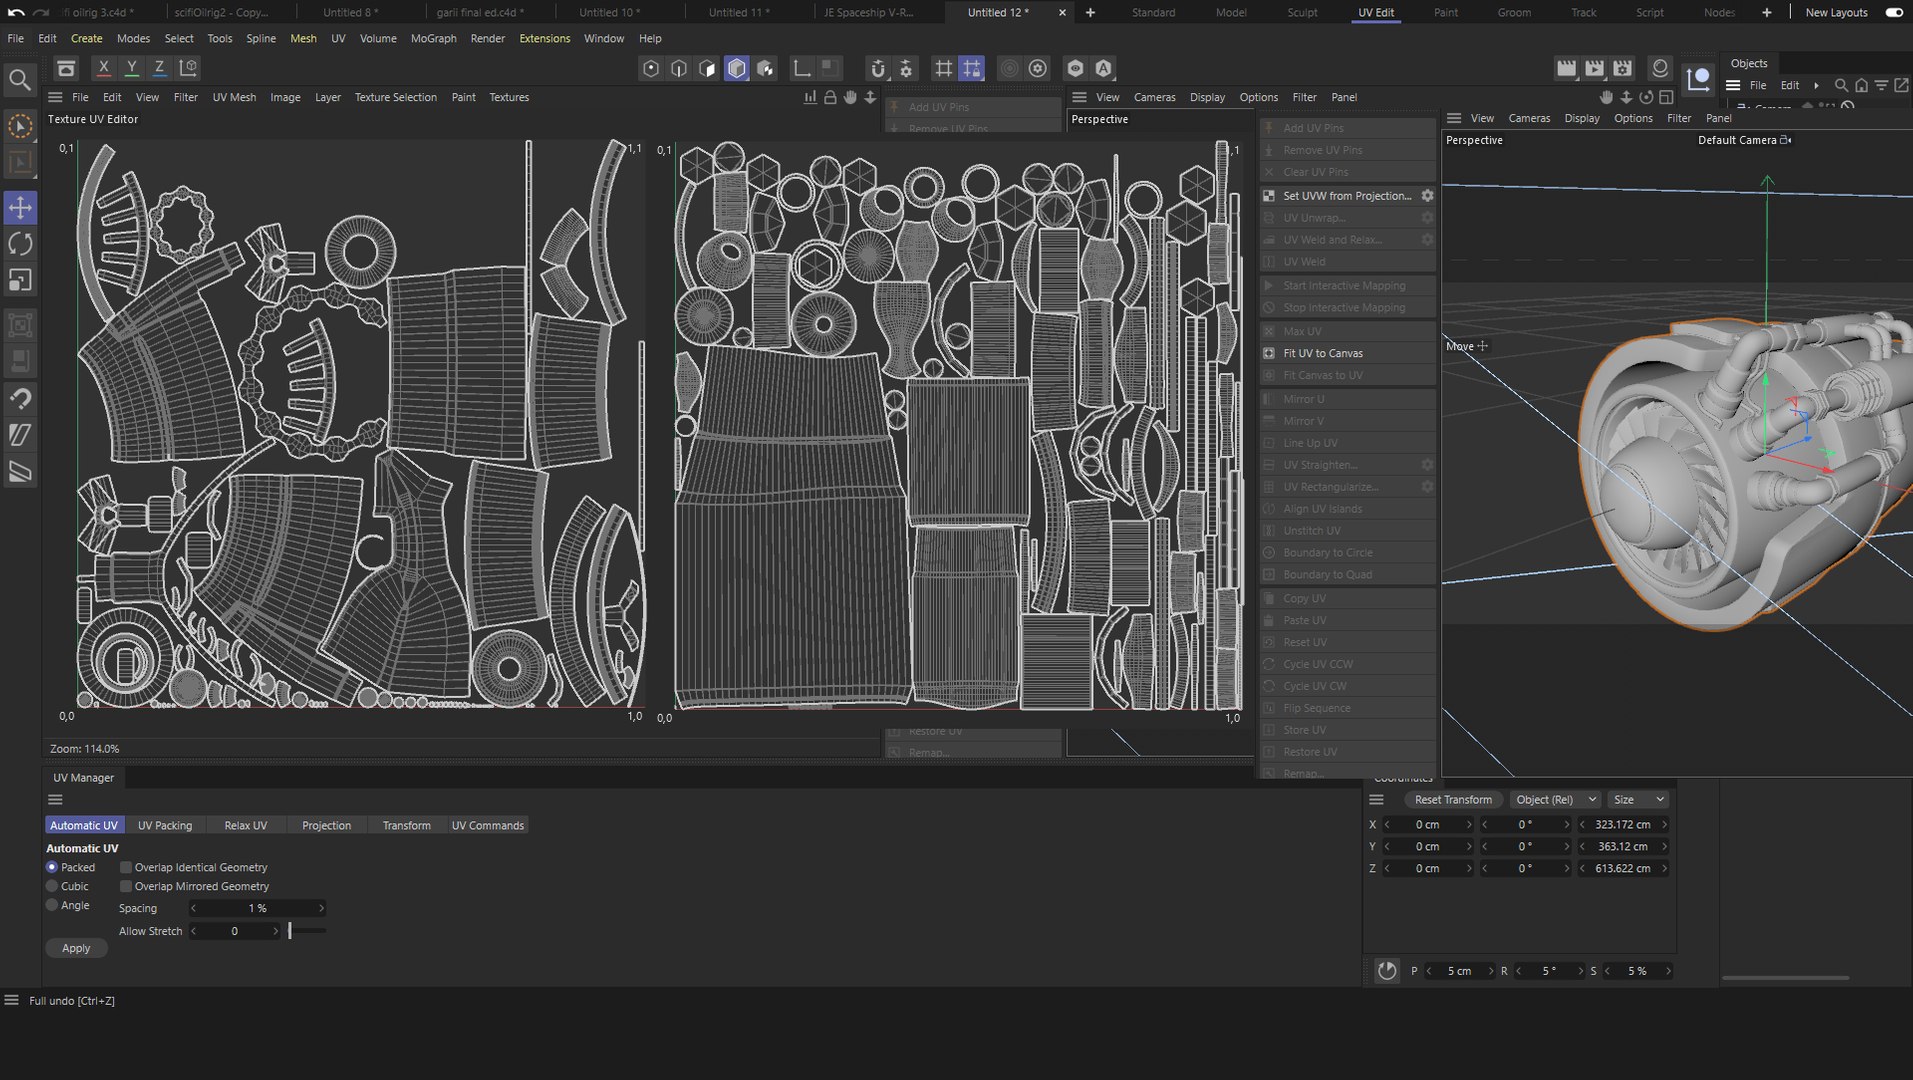Screen dimensions: 1913x1080
Task: Toggle the X axis lock icon
Action: pyautogui.click(x=103, y=68)
